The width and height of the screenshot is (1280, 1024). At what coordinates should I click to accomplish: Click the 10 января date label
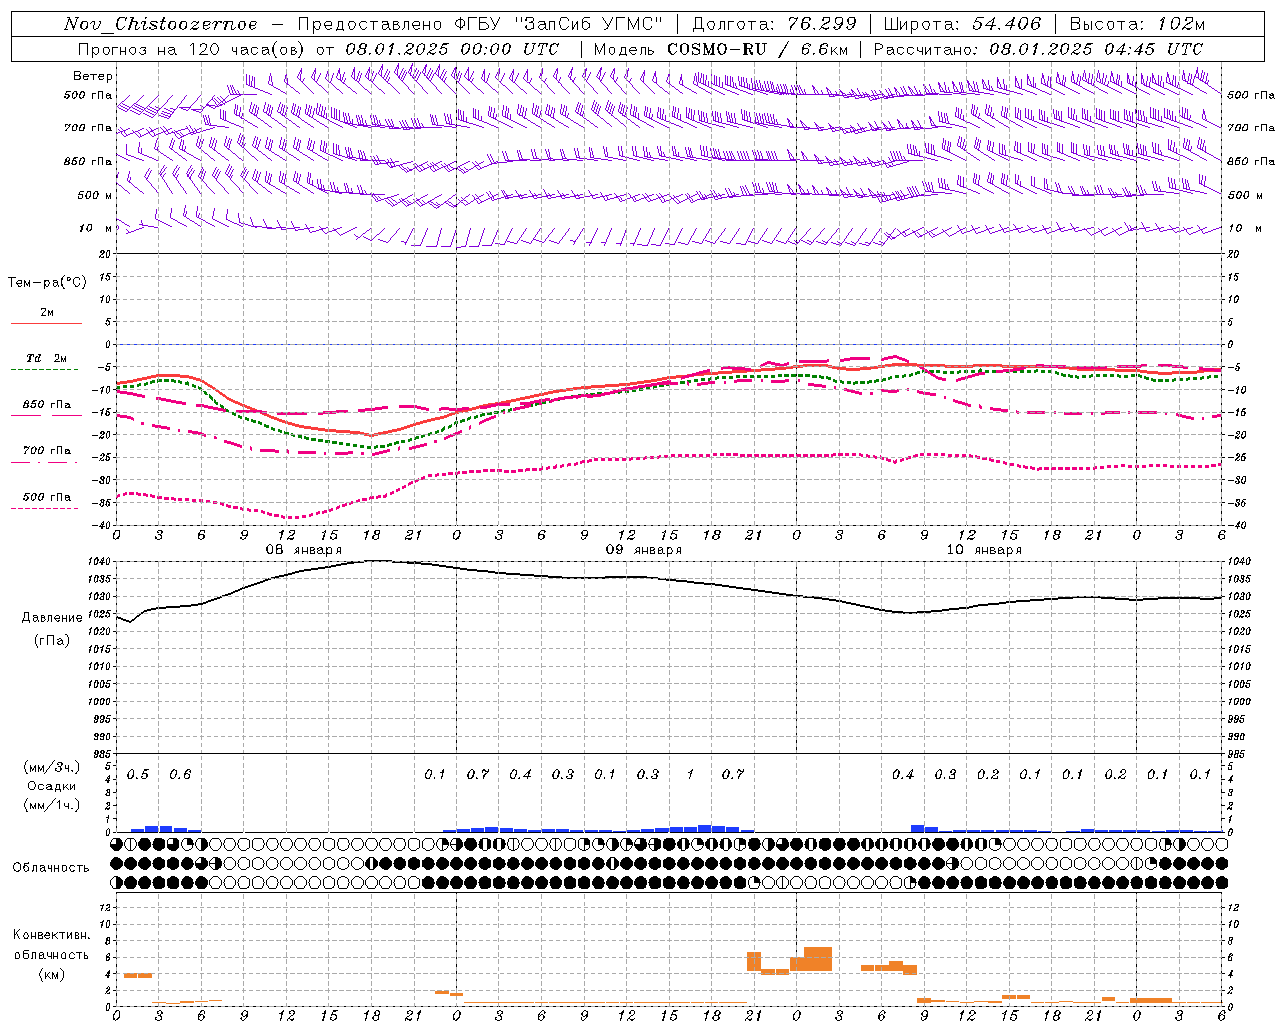(983, 550)
